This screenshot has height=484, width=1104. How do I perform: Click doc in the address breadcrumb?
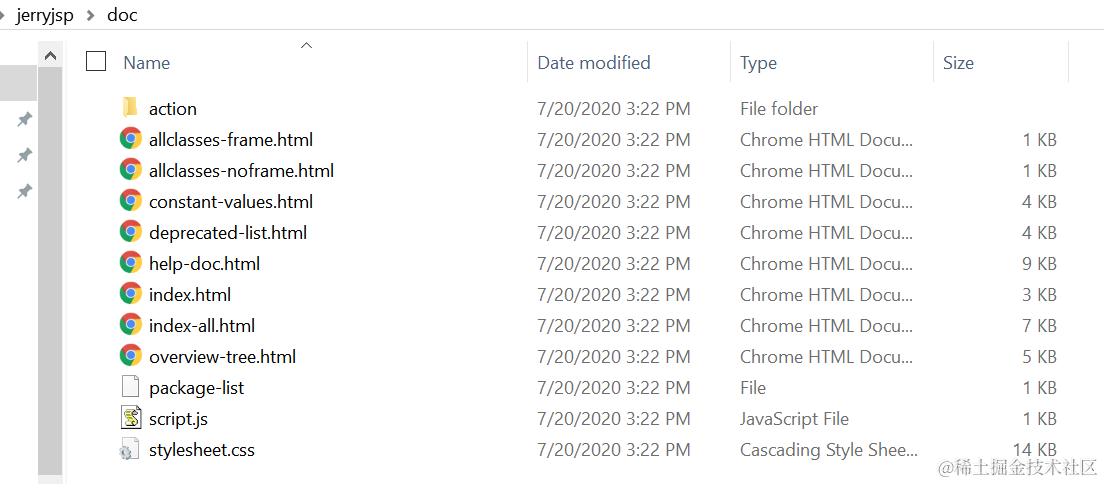pyautogui.click(x=122, y=15)
